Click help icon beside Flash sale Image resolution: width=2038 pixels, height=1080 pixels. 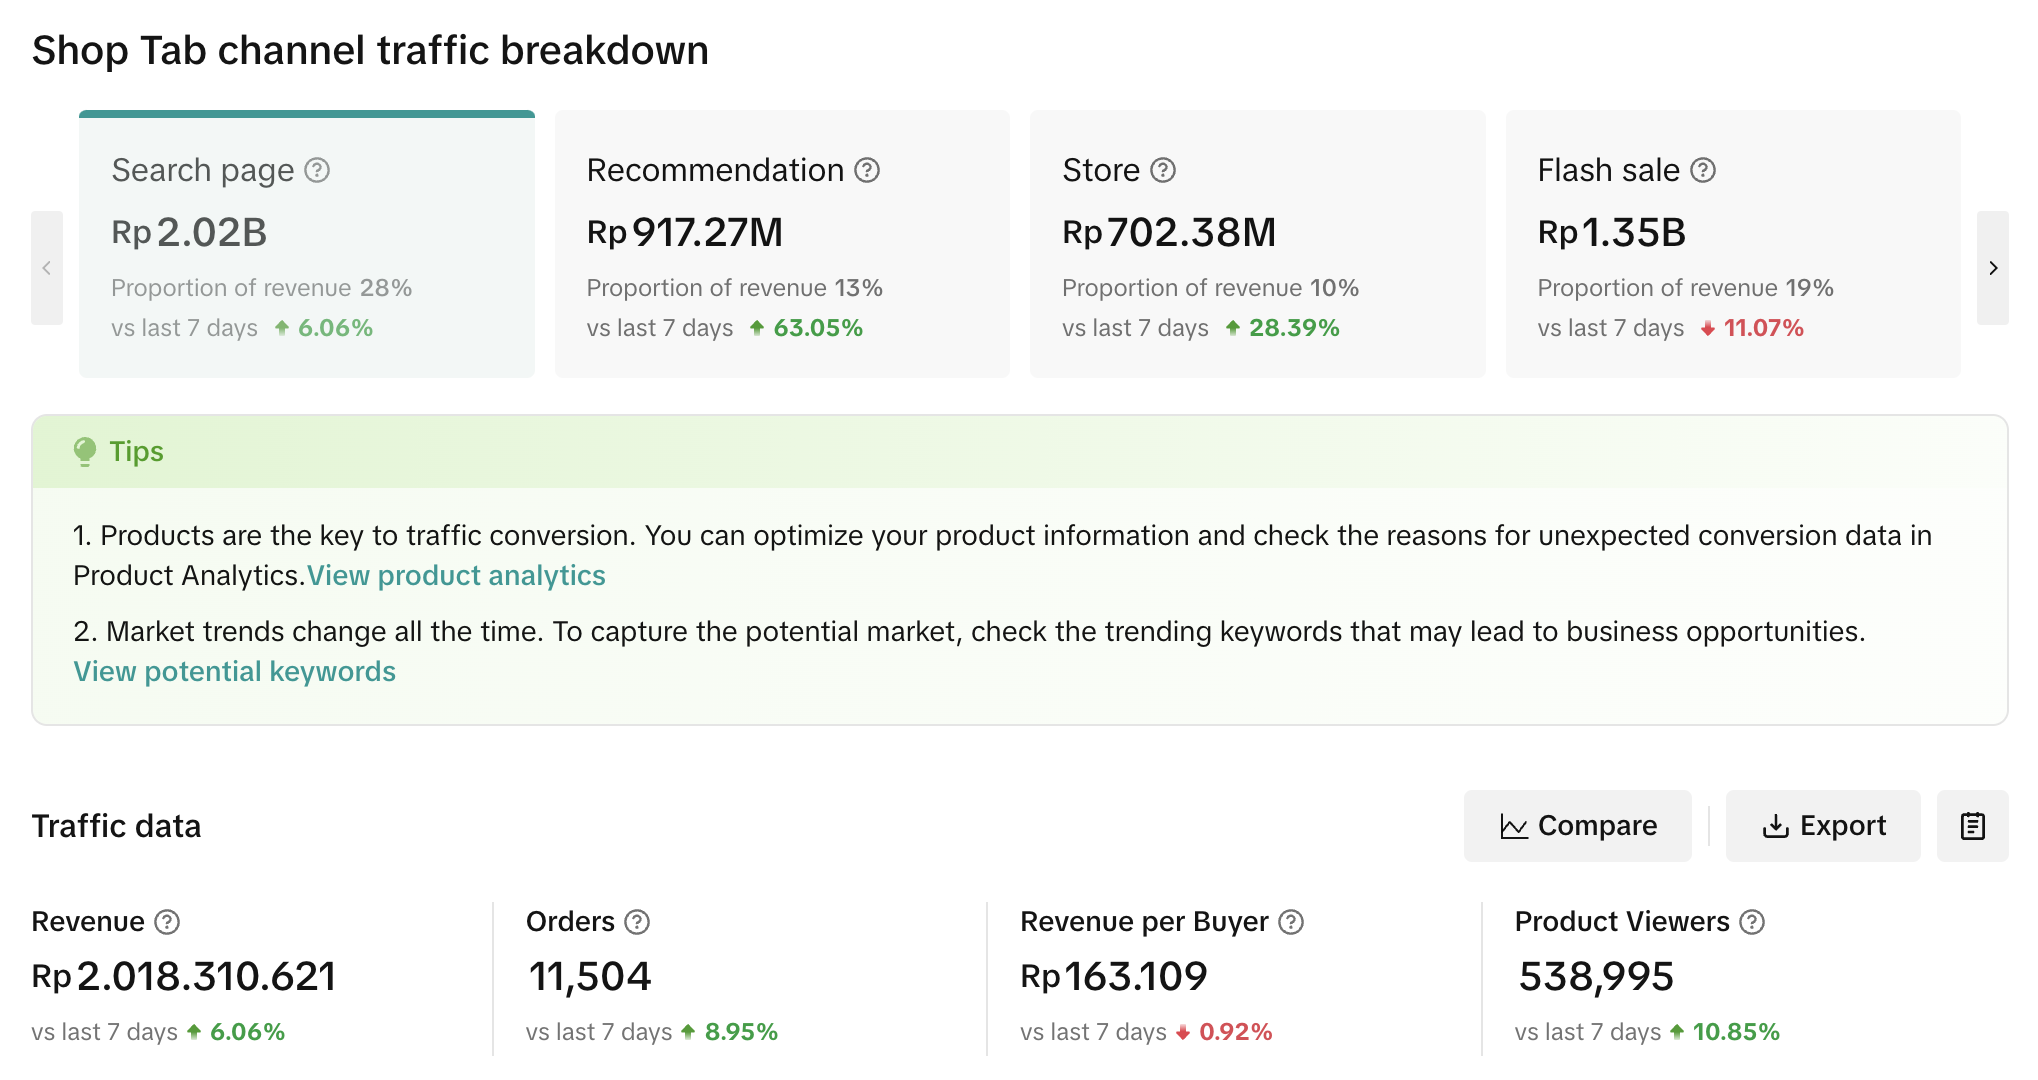click(x=1703, y=171)
